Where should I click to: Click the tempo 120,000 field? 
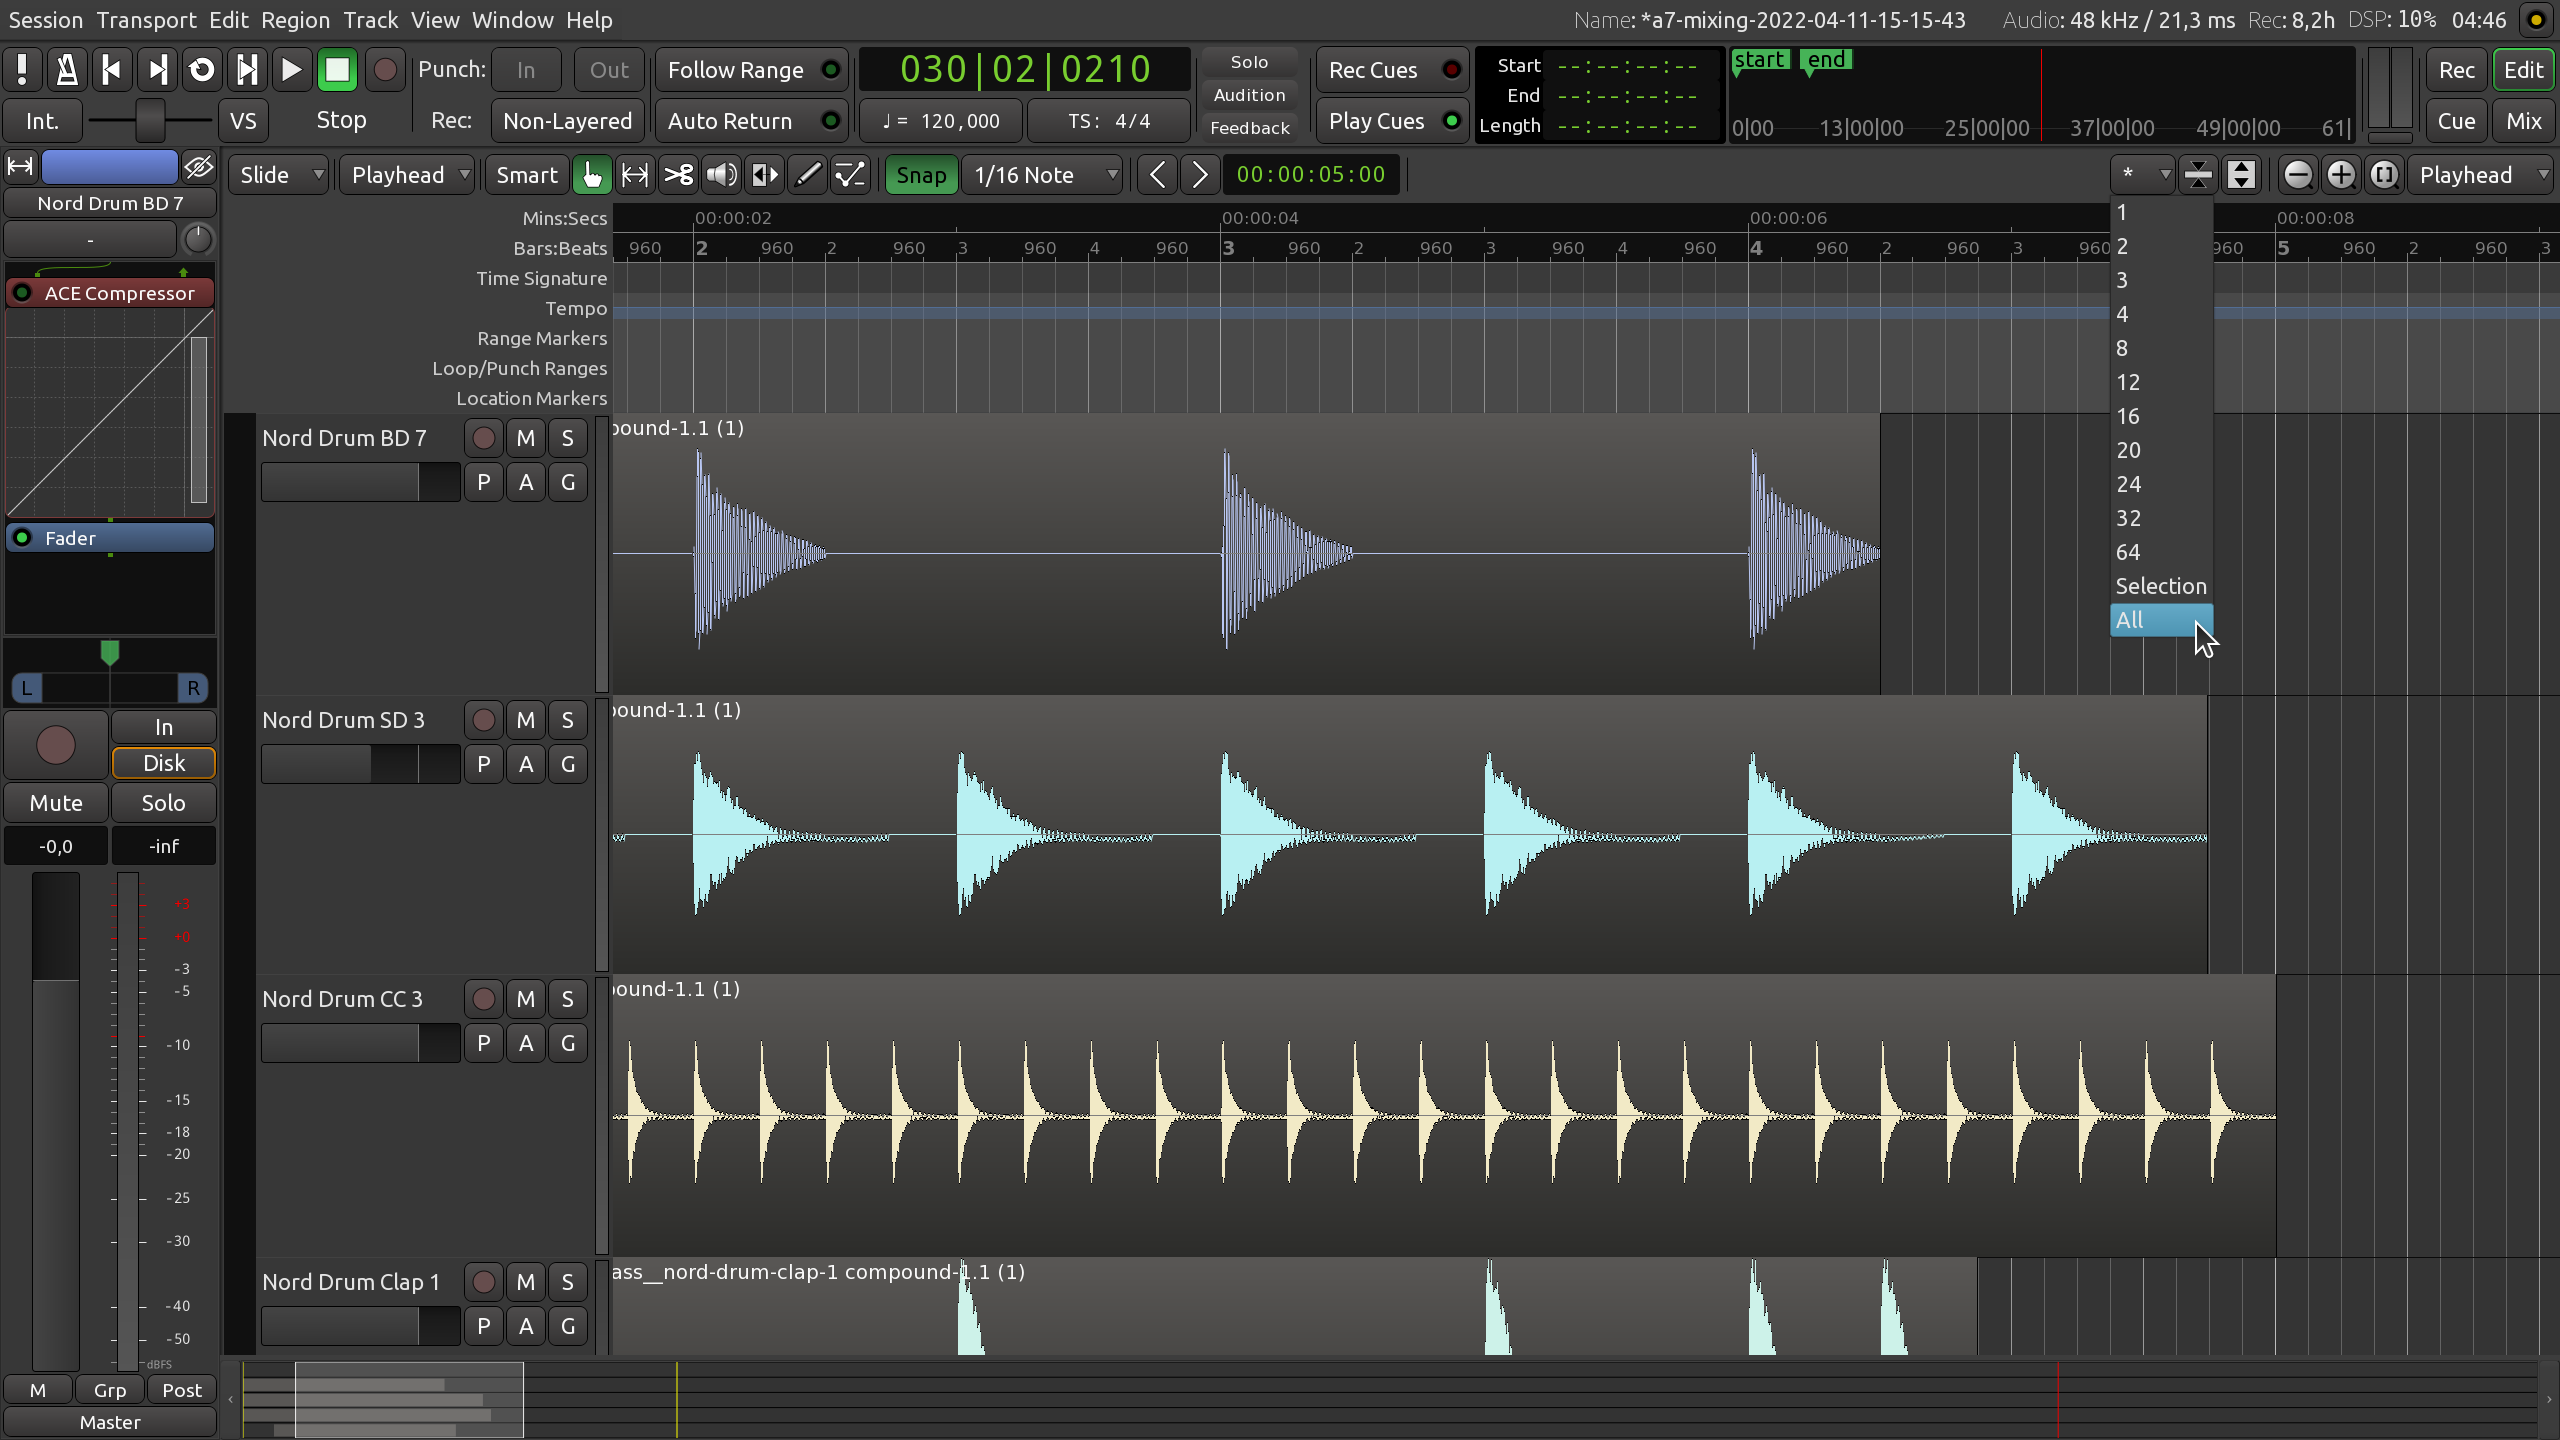pos(940,121)
